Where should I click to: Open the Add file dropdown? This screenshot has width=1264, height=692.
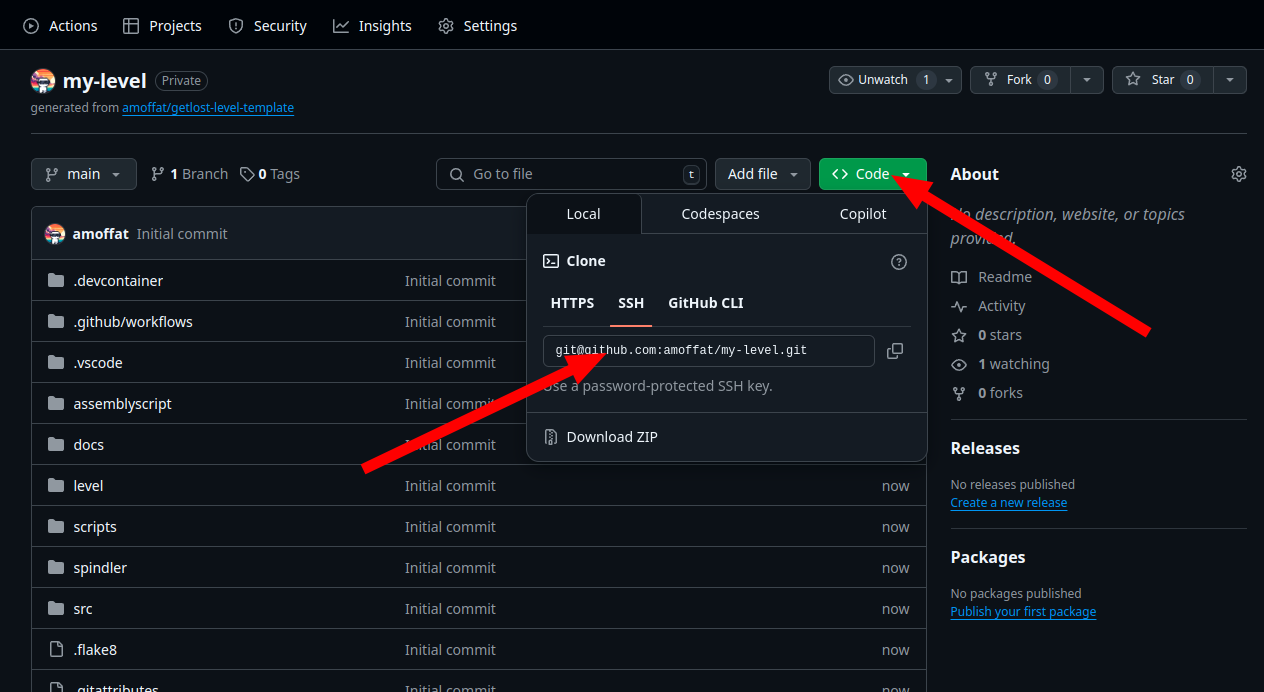(763, 174)
